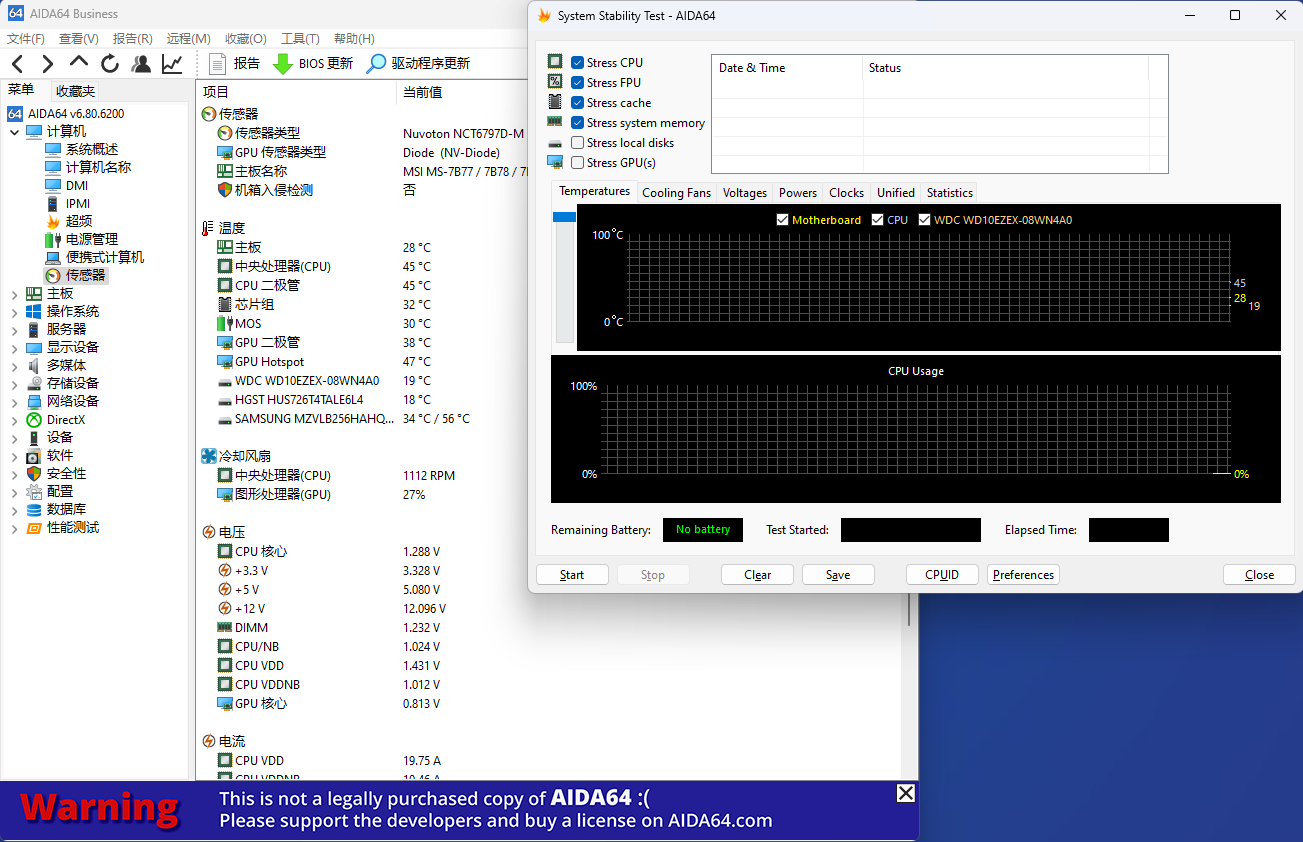Expand the 存储设备 tree node
1303x842 pixels.
pyautogui.click(x=14, y=384)
